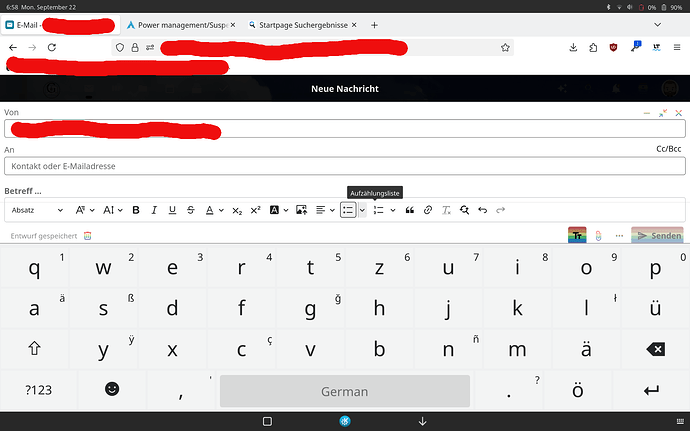Image resolution: width=690 pixels, height=431 pixels.
Task: Toggle underline formatting
Action: point(172,210)
